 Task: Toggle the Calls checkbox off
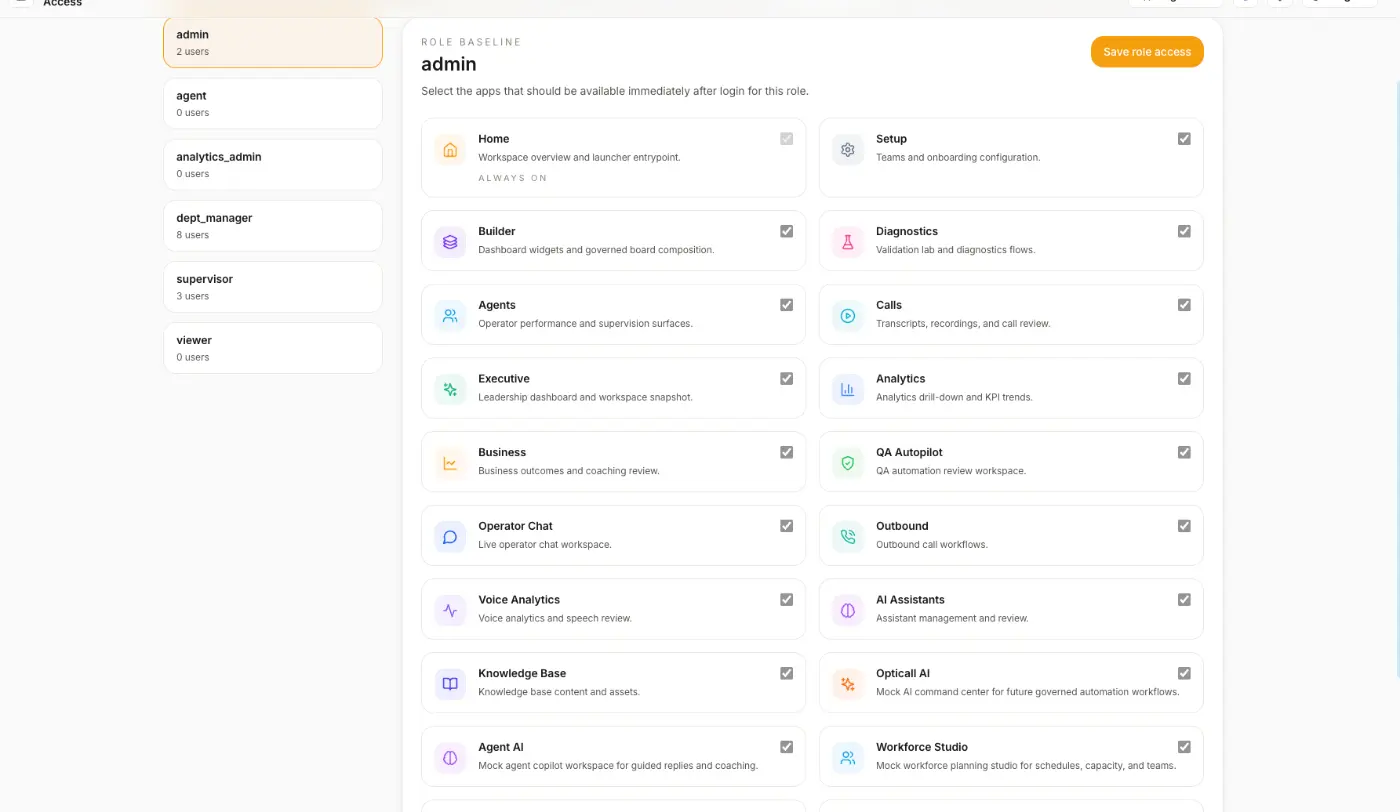pyautogui.click(x=1184, y=305)
